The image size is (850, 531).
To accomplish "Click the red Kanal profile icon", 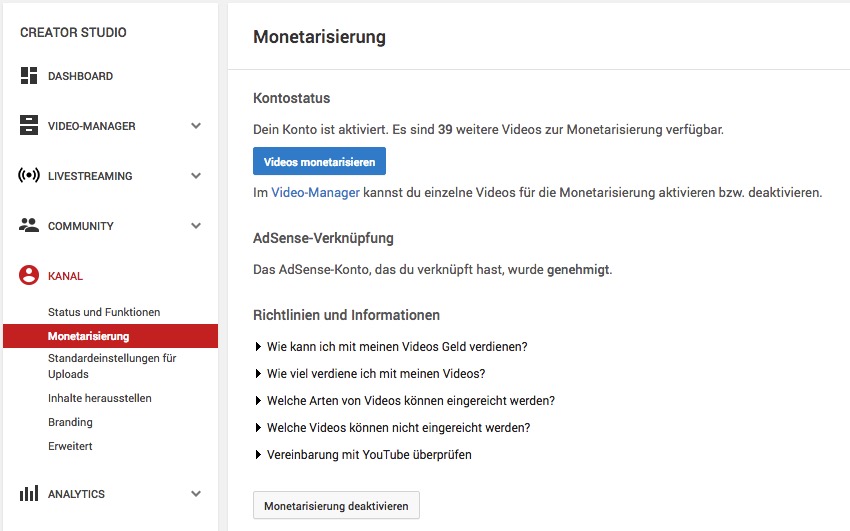I will (x=29, y=275).
